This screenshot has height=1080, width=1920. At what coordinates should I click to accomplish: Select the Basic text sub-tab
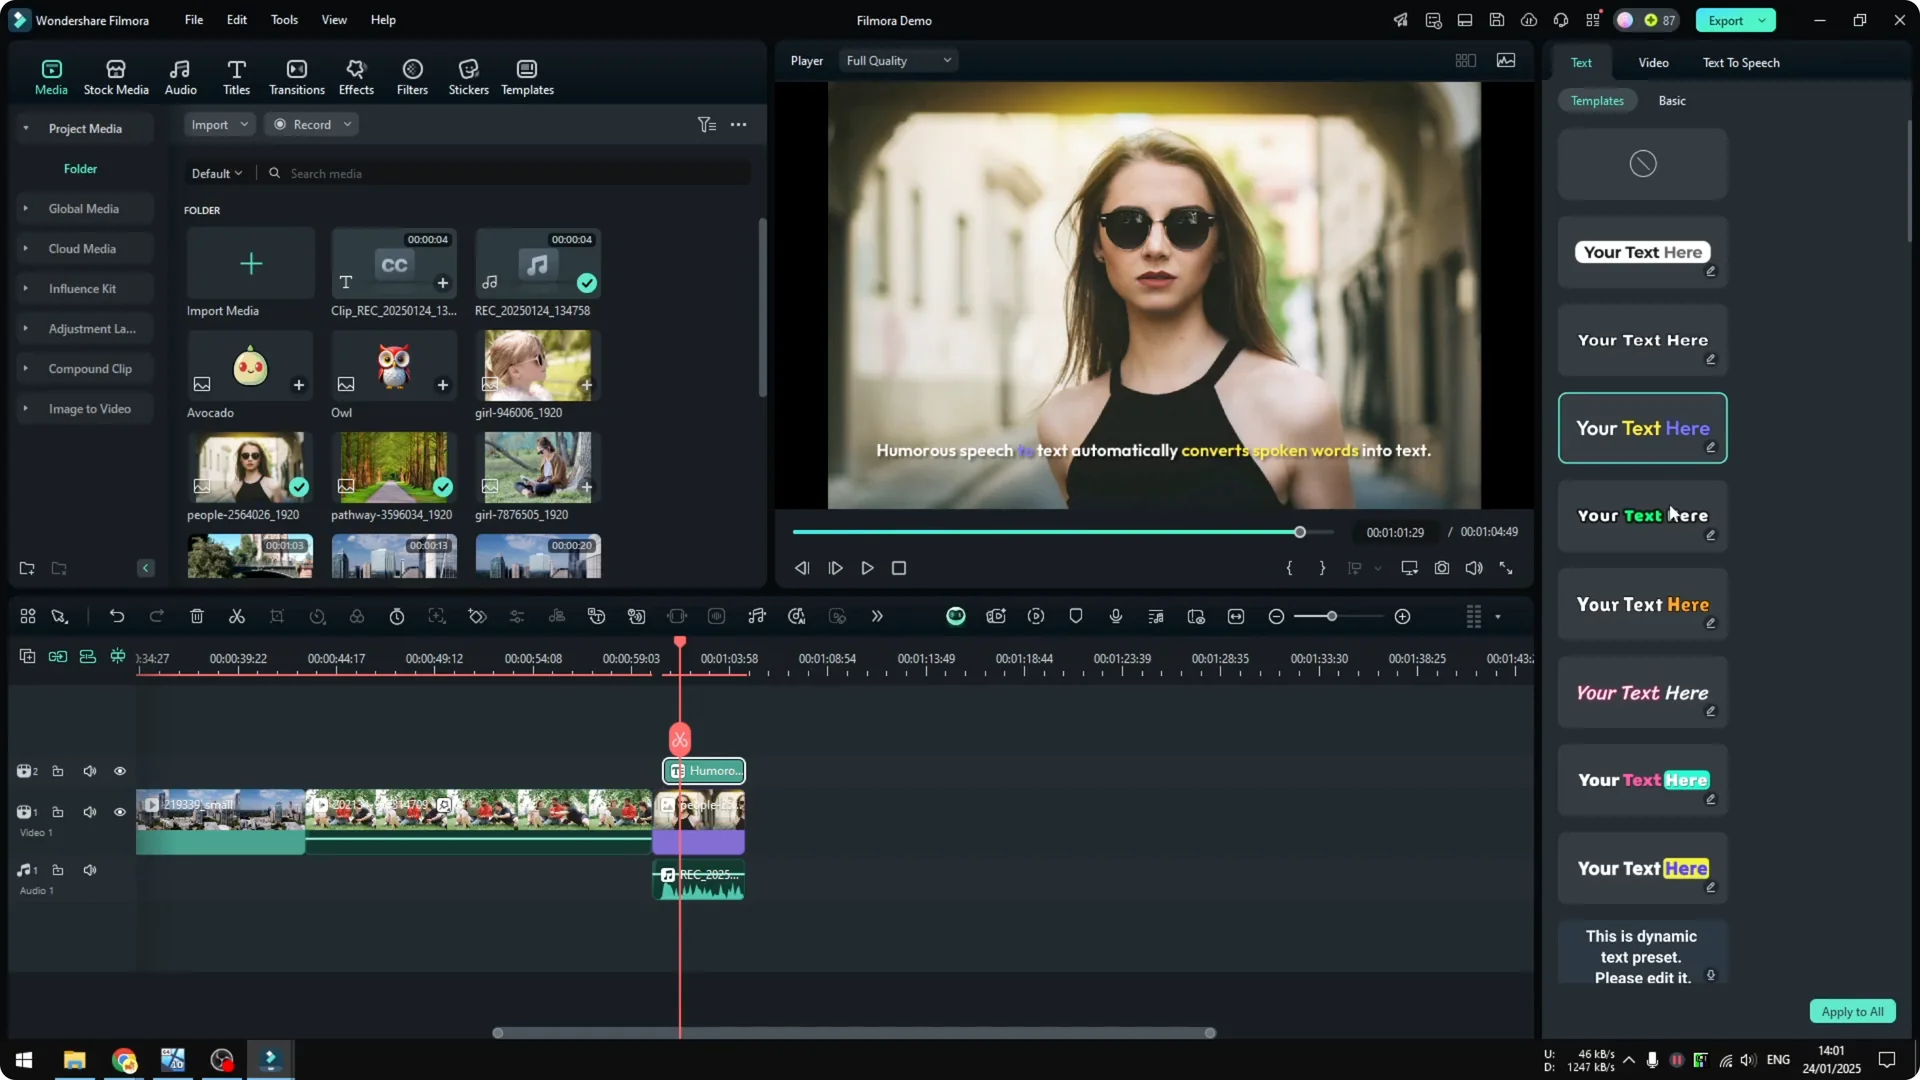click(x=1672, y=101)
